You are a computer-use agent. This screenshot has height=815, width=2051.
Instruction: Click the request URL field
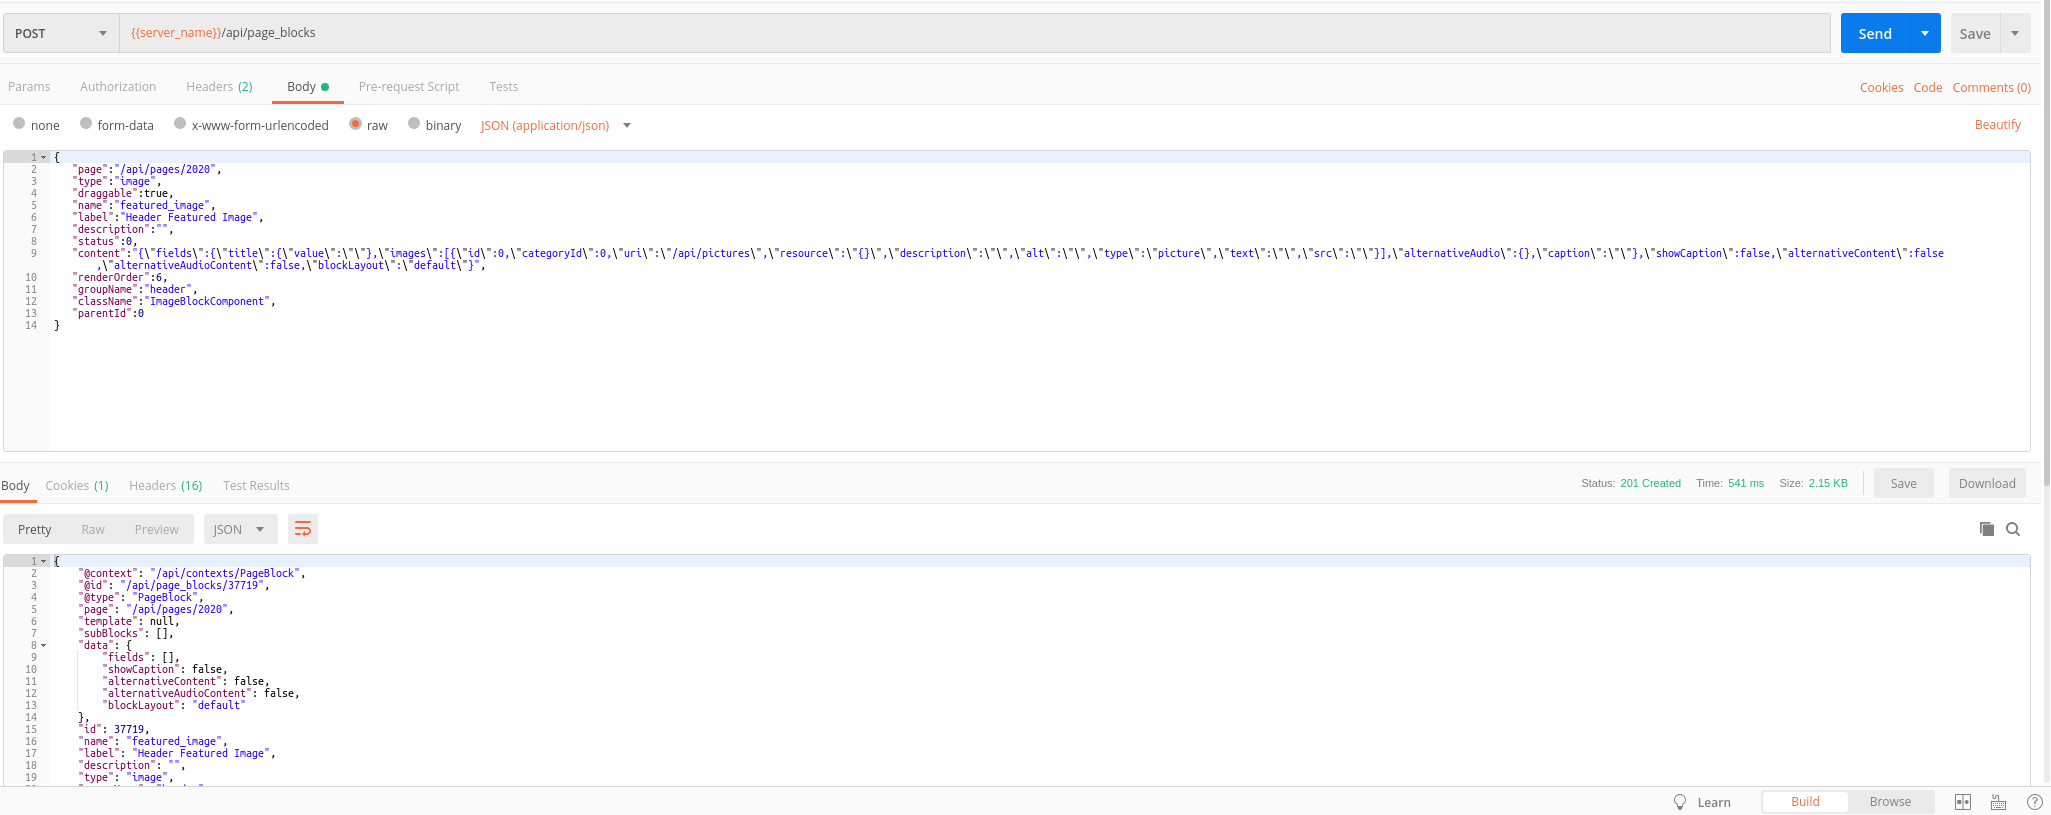(x=975, y=33)
